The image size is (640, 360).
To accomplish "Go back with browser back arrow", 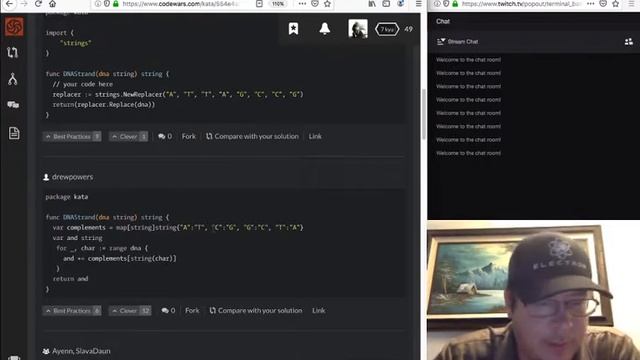I will pos(9,4).
